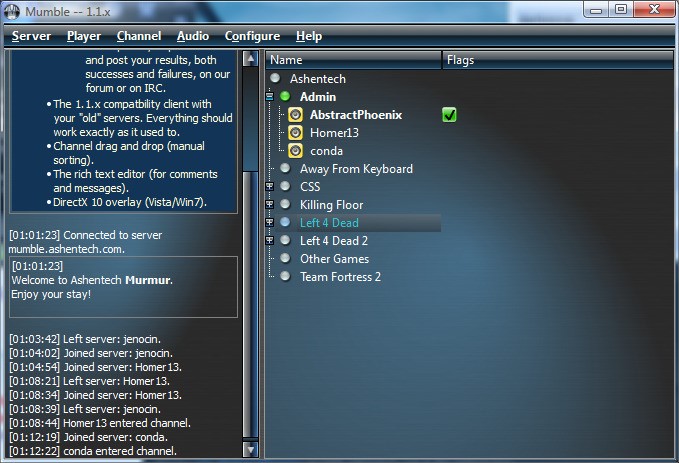Click the grey channel icon beside Ashentech
Viewport: 679px width, 463px height.
click(x=275, y=78)
